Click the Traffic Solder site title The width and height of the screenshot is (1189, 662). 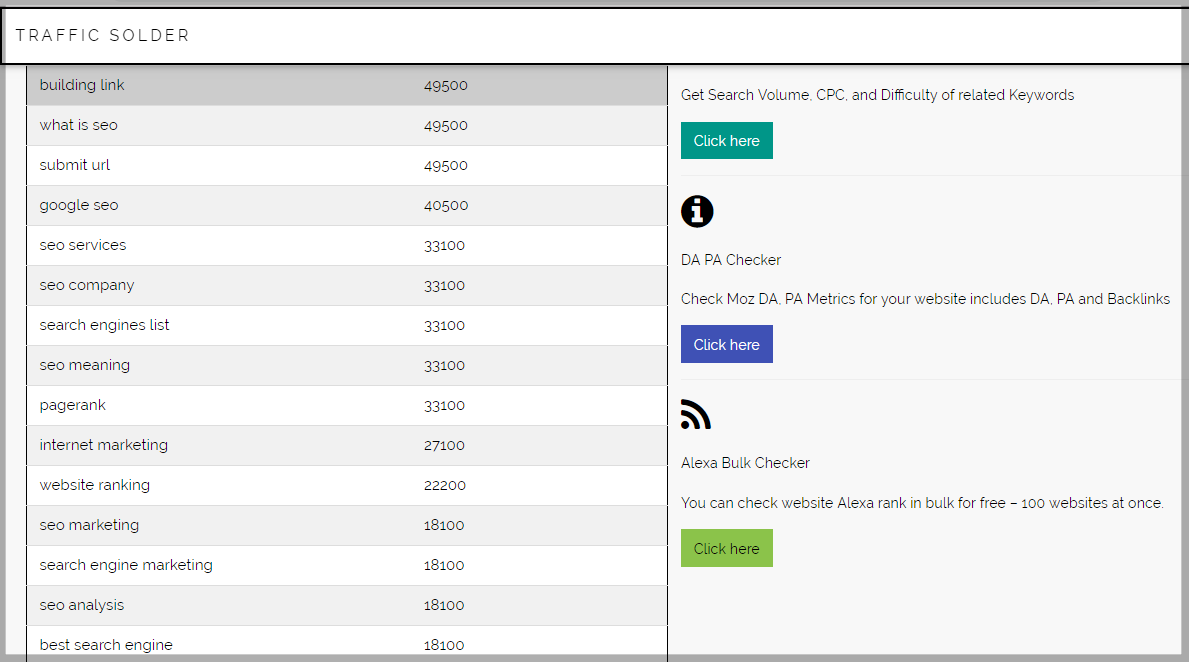[103, 34]
